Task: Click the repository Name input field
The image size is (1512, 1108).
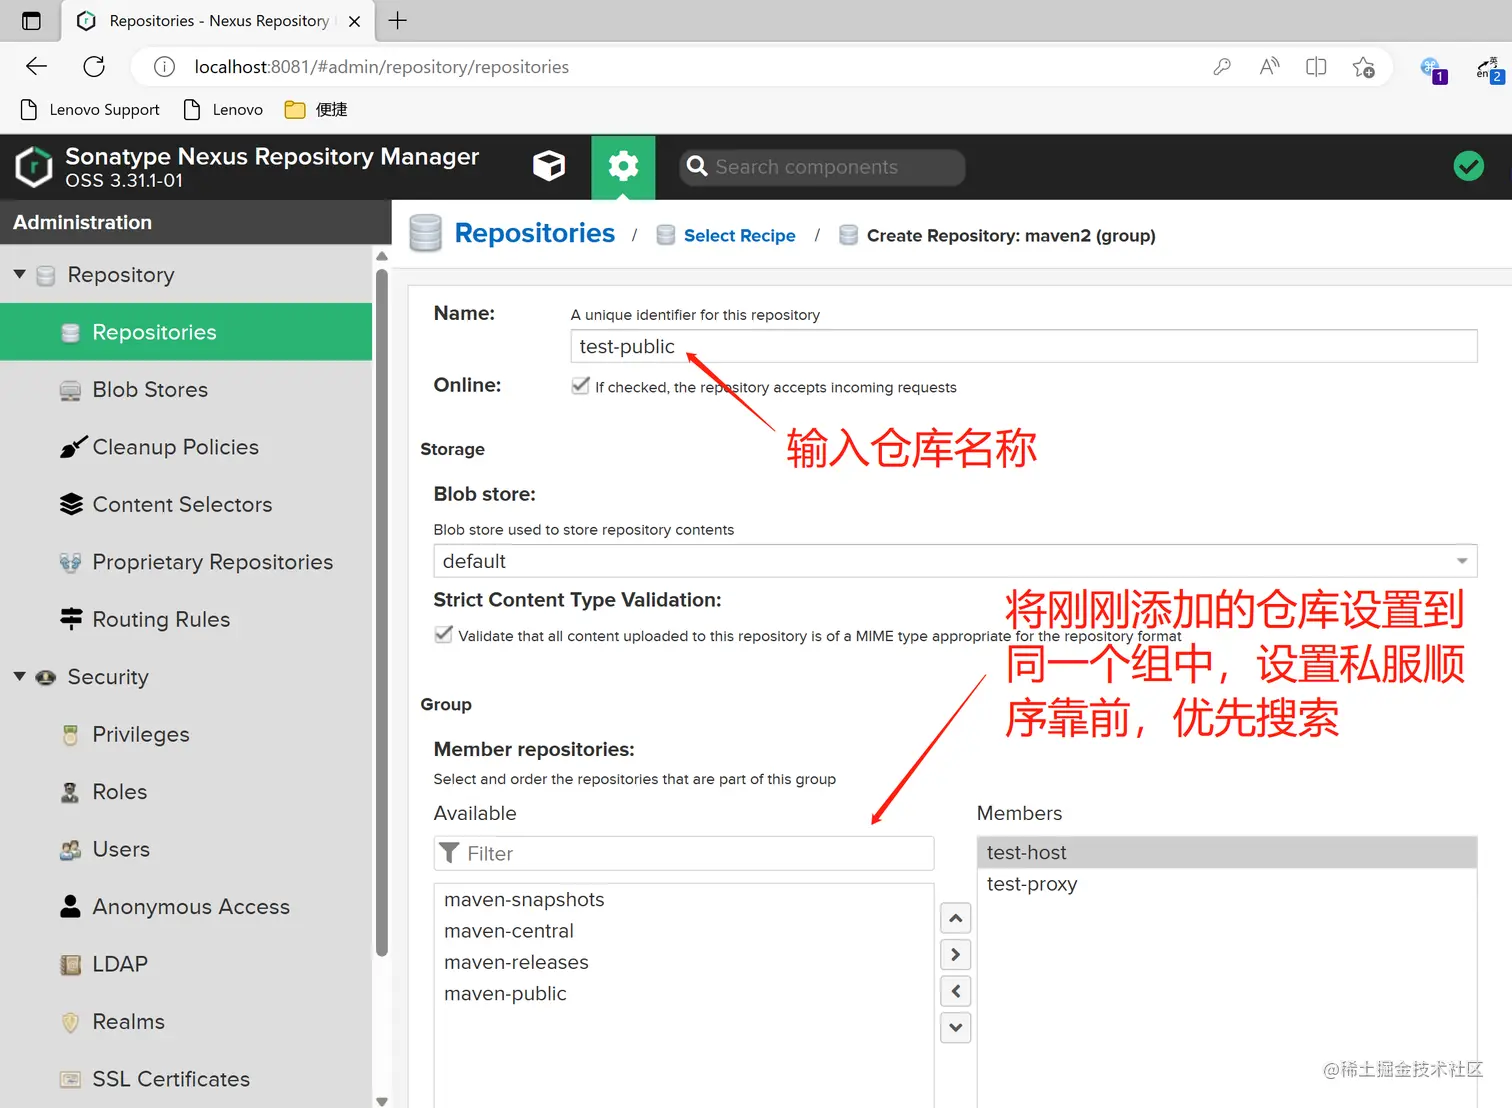Action: click(x=1024, y=347)
